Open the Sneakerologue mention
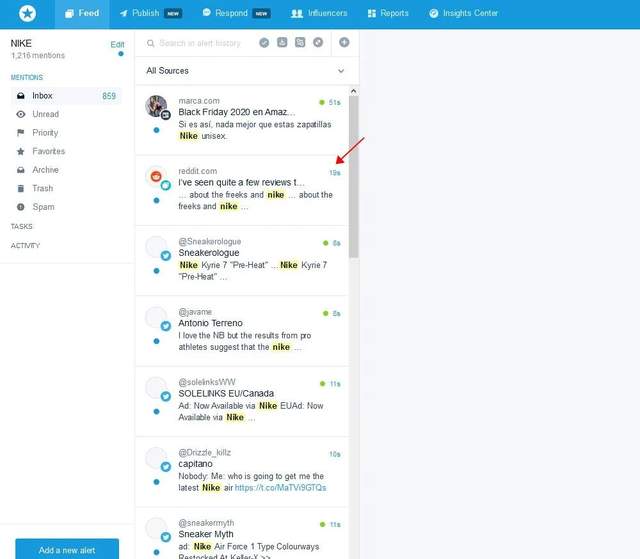Screen dimensions: 640x559 click(242, 261)
